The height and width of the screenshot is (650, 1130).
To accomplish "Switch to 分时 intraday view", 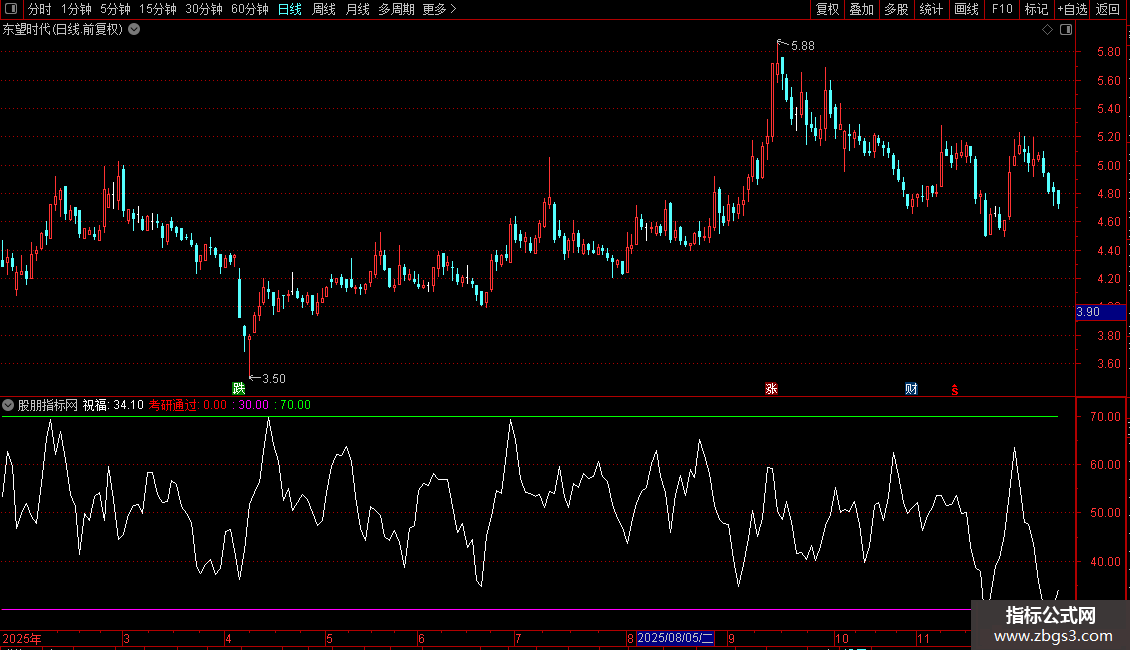I will pyautogui.click(x=40, y=9).
